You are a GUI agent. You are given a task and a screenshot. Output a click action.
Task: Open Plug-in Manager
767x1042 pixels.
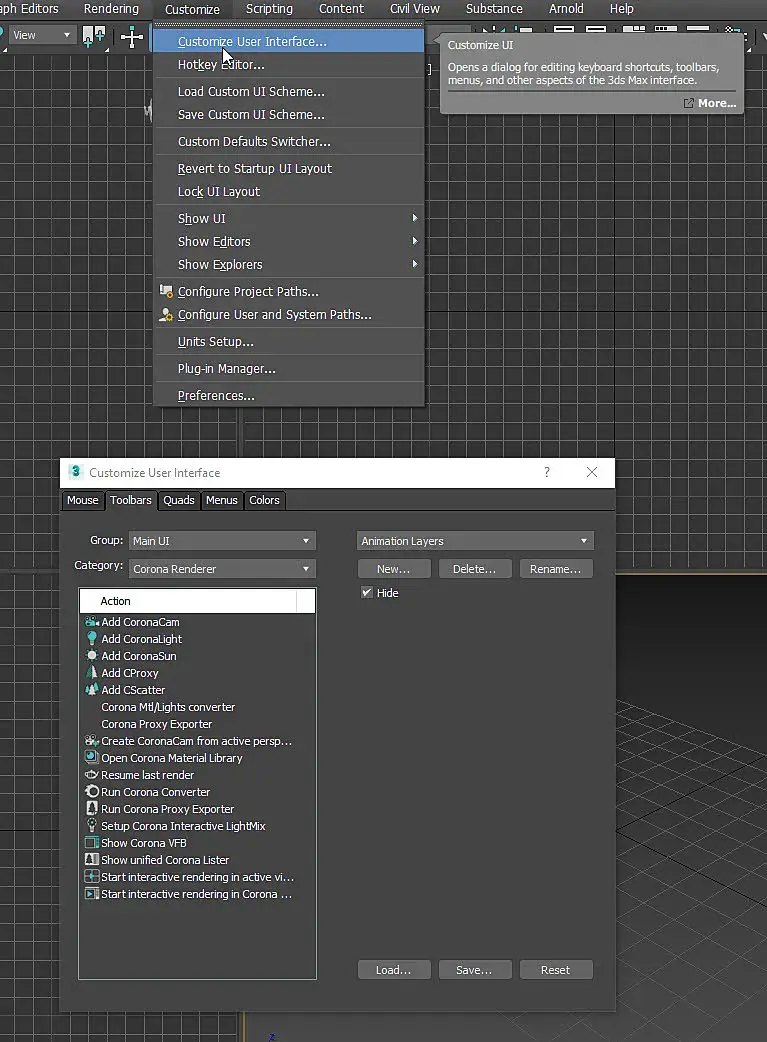coord(289,369)
